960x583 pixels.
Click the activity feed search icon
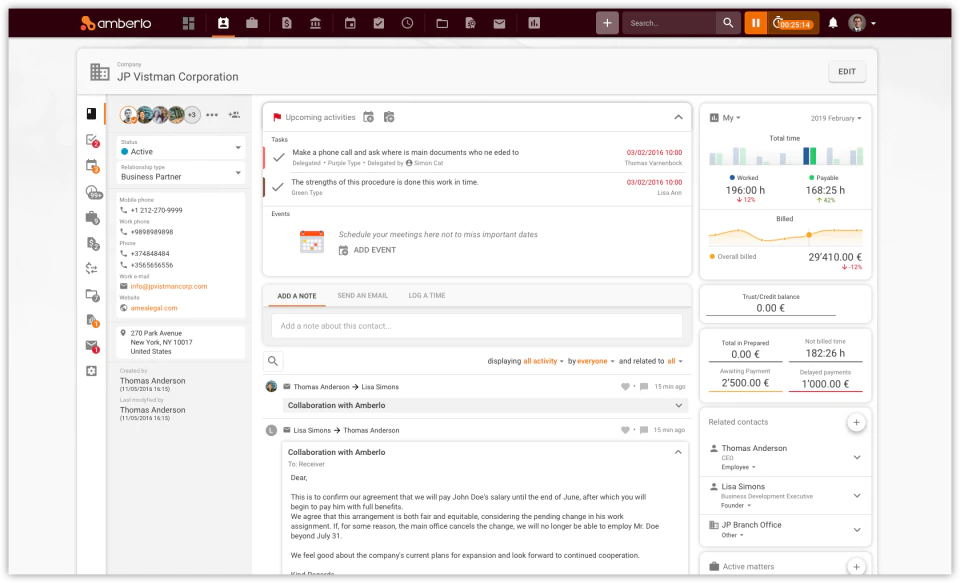(x=273, y=361)
